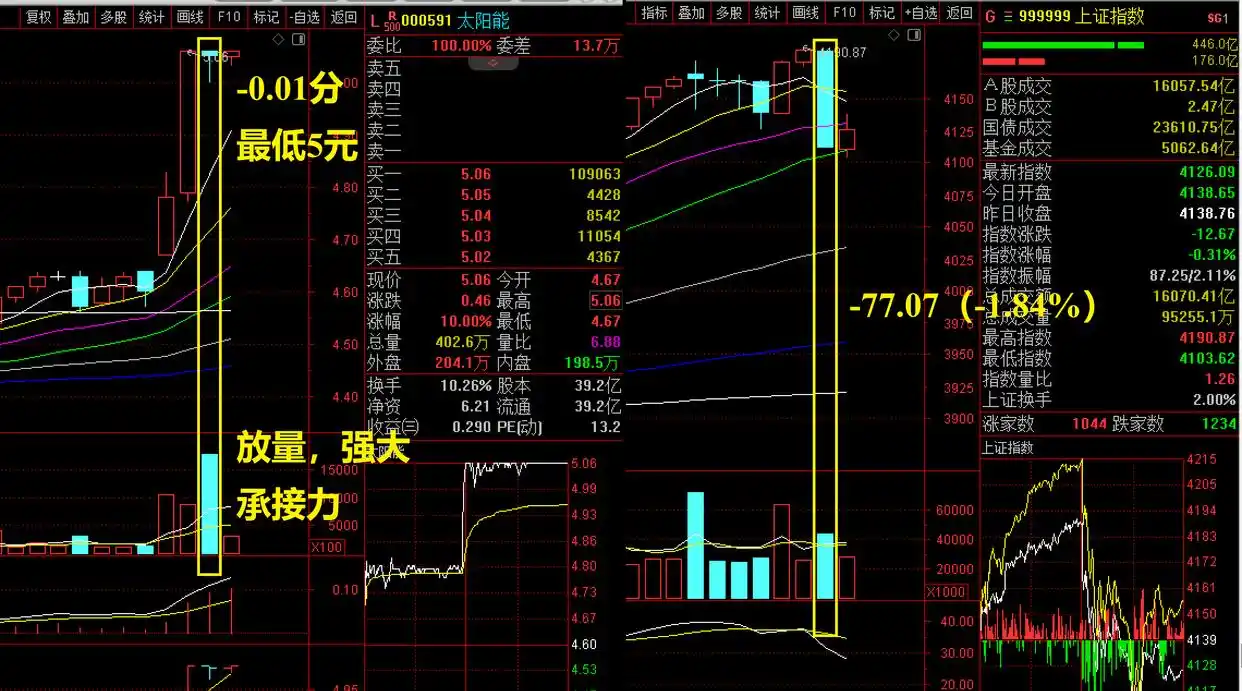Click 量比 value 6.88
This screenshot has width=1242, height=691.
604,342
